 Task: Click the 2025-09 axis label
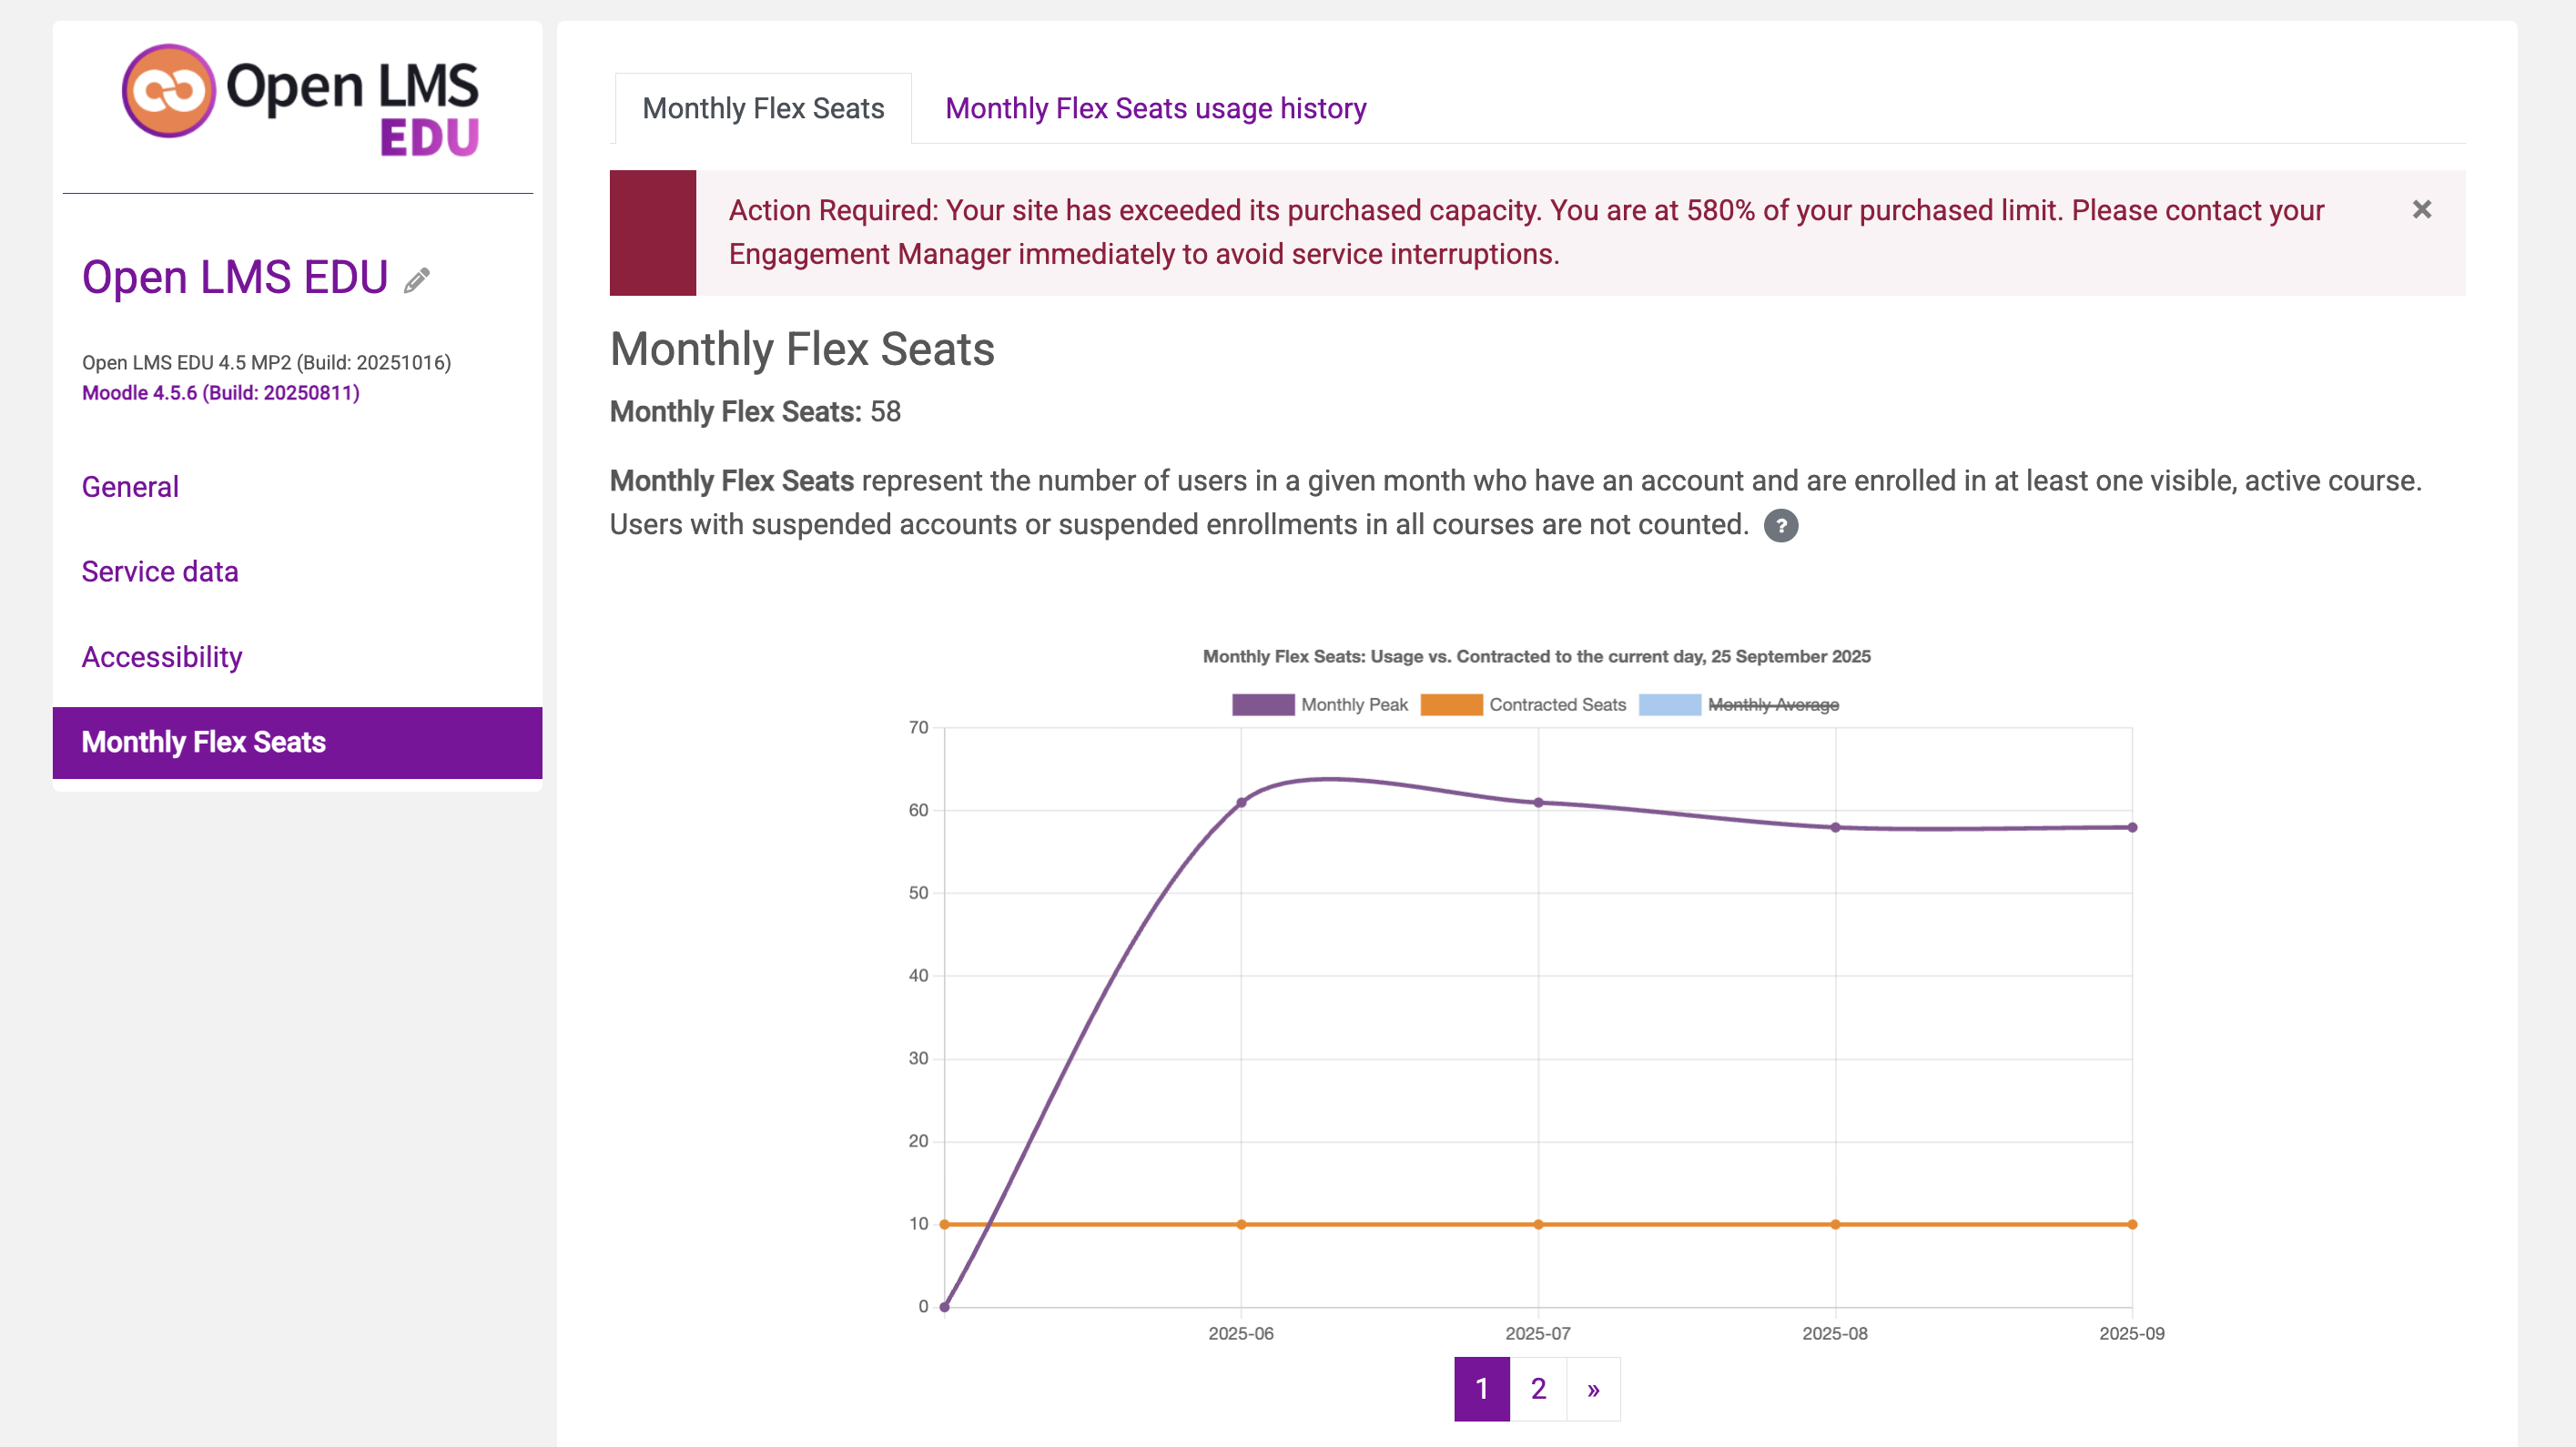[2132, 1334]
